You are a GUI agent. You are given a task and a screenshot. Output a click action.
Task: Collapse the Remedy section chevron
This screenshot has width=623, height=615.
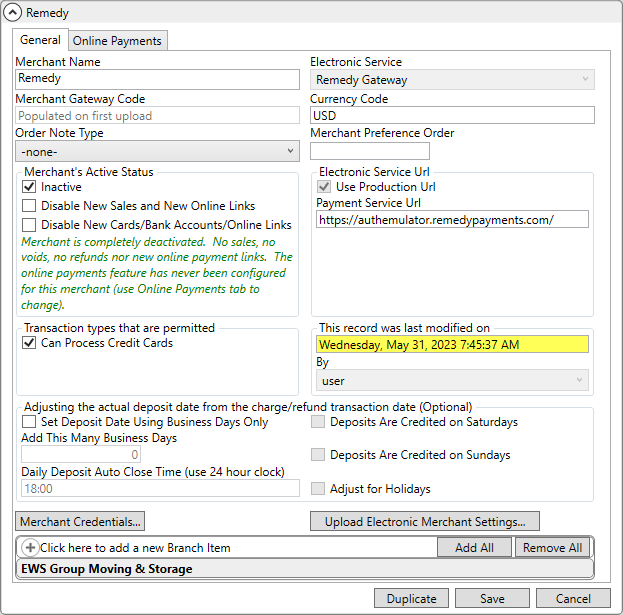(x=12, y=13)
